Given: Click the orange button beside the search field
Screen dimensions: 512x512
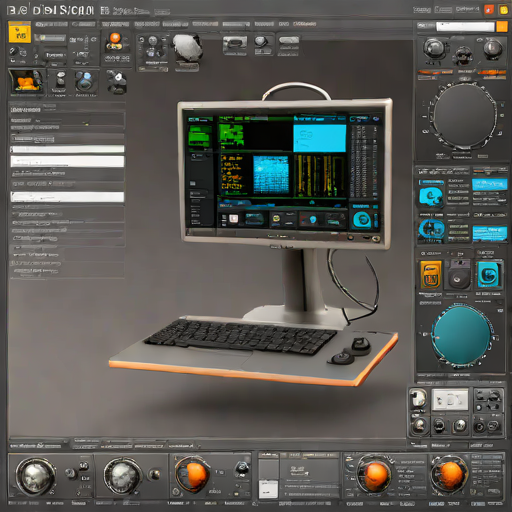Looking at the screenshot, I should coord(502,27).
